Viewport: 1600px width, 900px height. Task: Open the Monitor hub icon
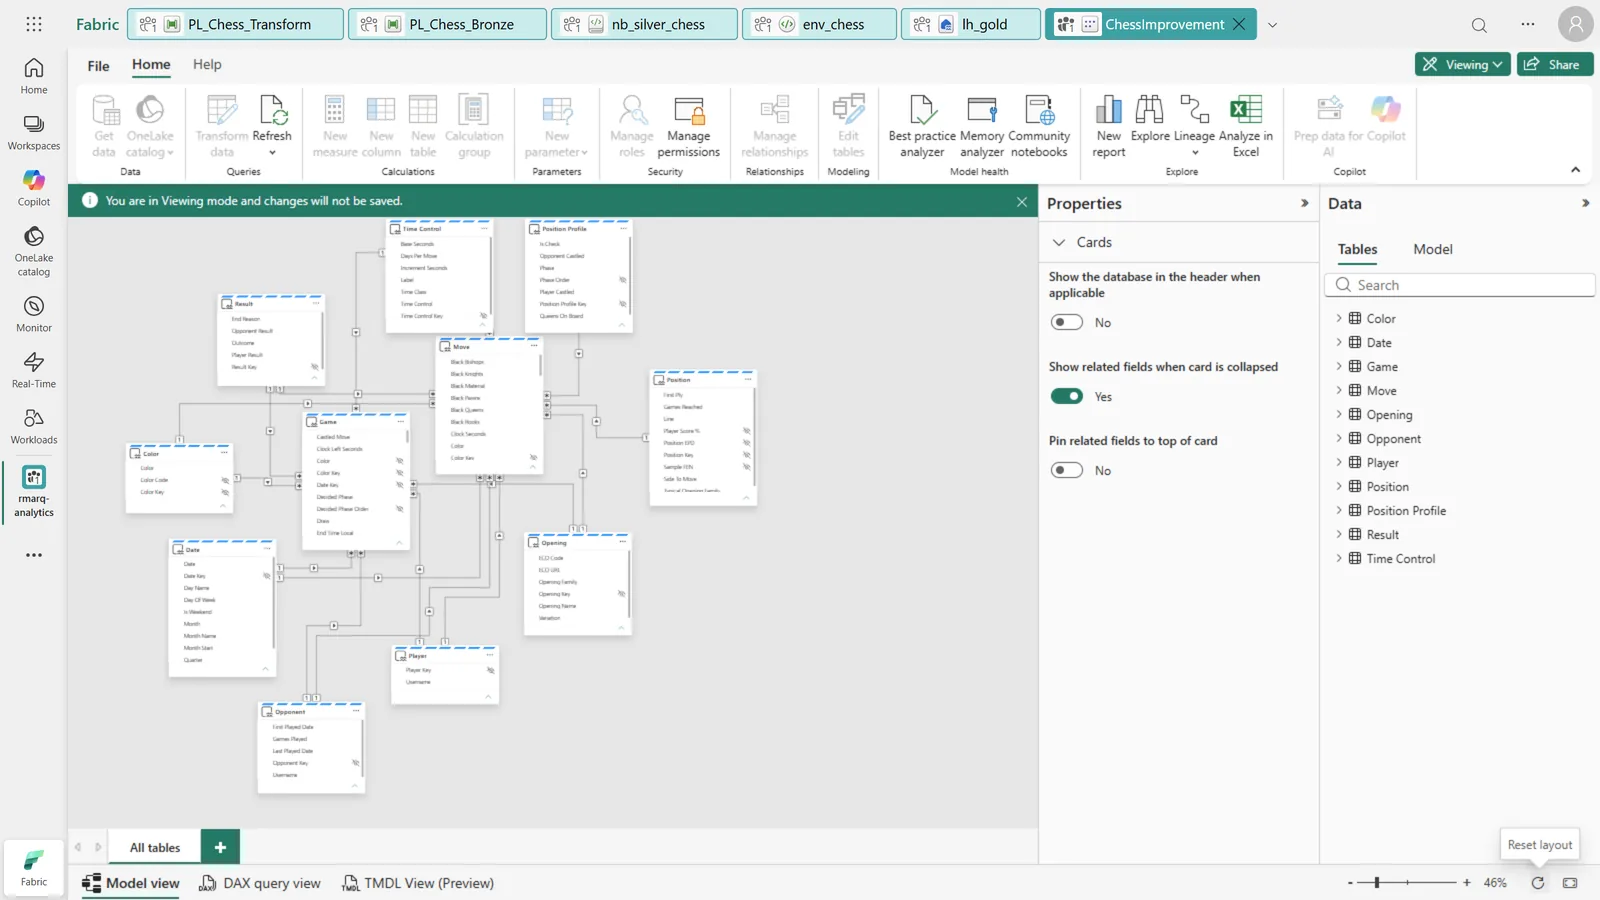[33, 314]
